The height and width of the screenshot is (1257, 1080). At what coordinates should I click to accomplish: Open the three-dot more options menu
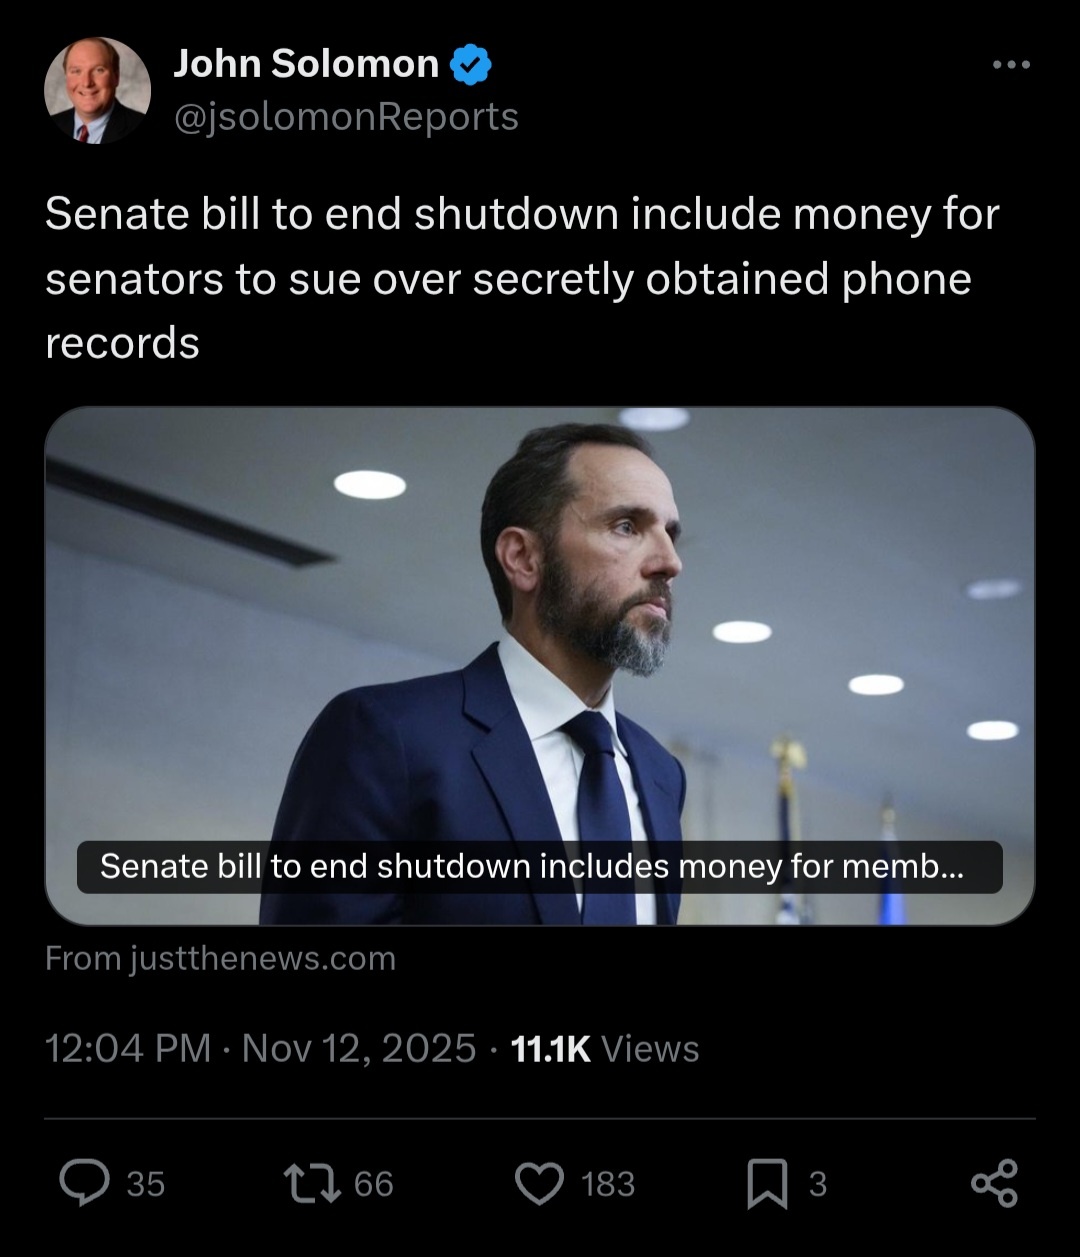tap(1011, 65)
